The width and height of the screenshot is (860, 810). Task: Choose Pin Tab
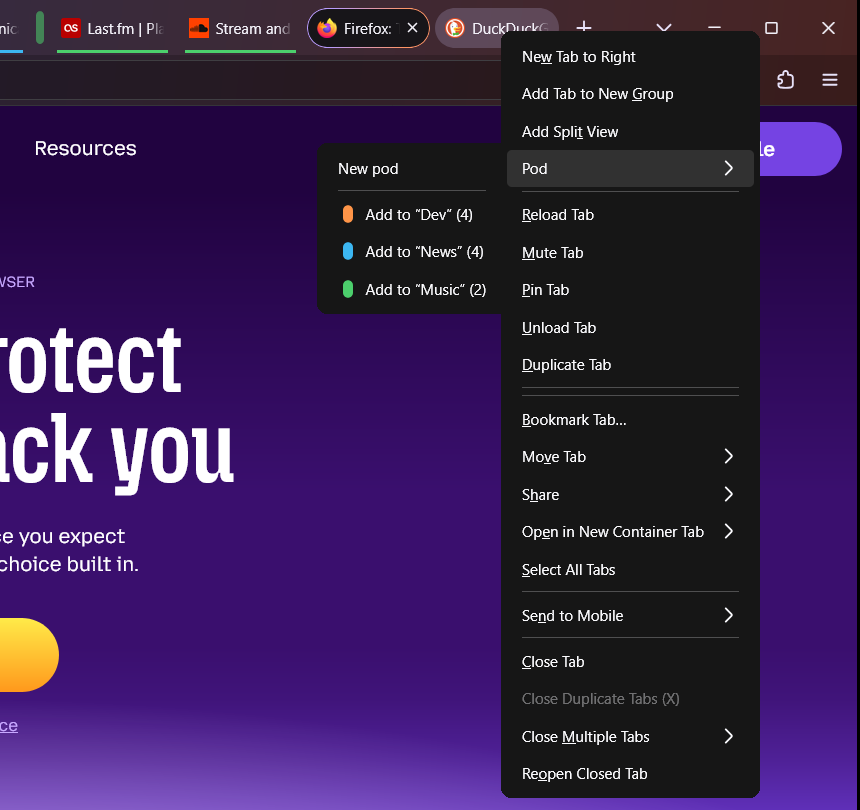tap(630, 290)
